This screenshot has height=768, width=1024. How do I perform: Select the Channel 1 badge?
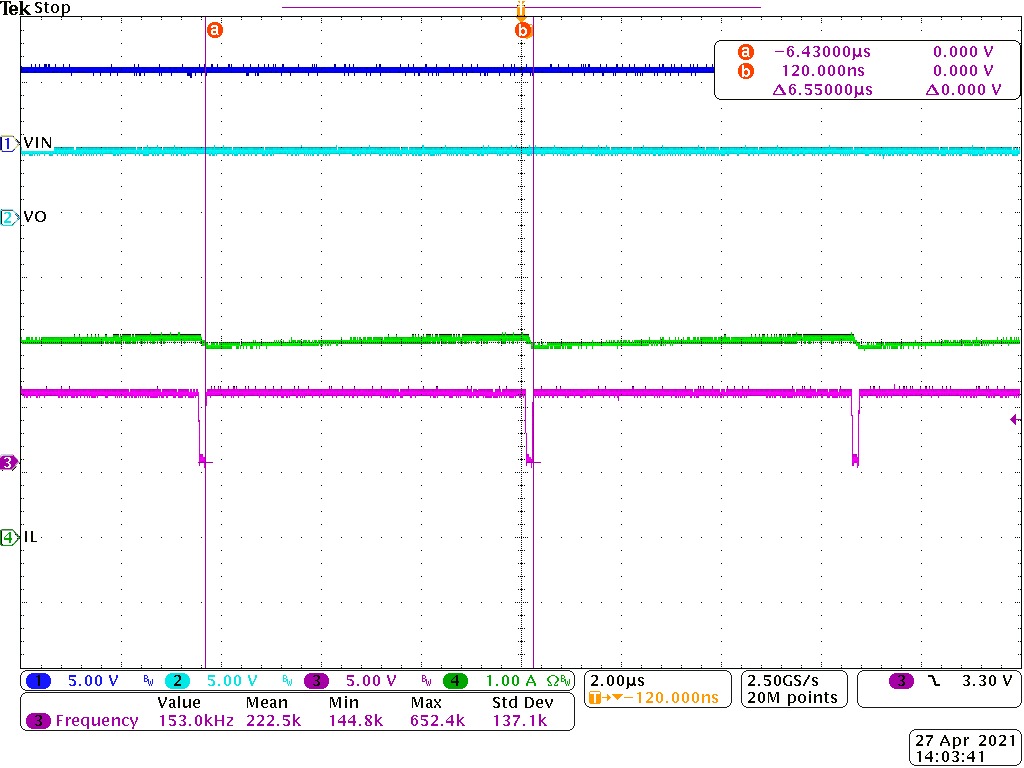click(x=39, y=680)
